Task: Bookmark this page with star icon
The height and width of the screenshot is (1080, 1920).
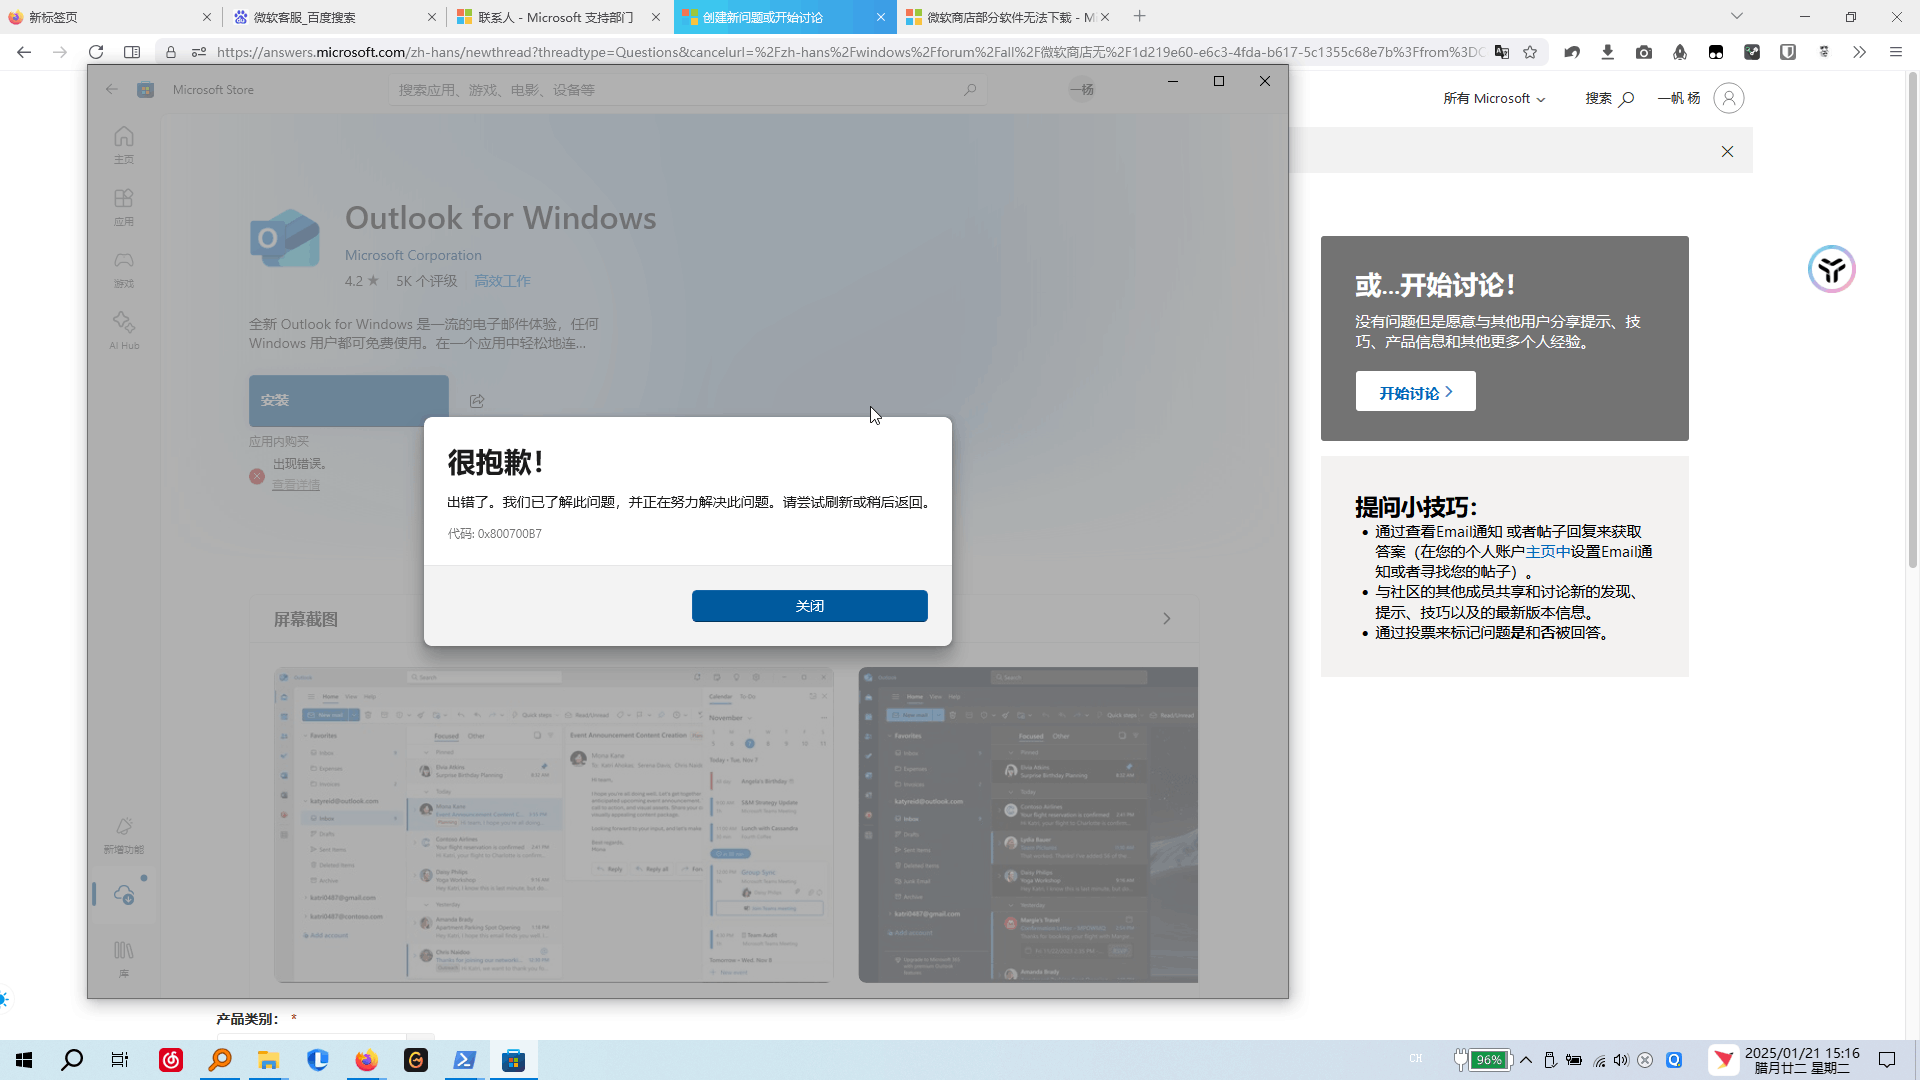Action: coord(1530,52)
